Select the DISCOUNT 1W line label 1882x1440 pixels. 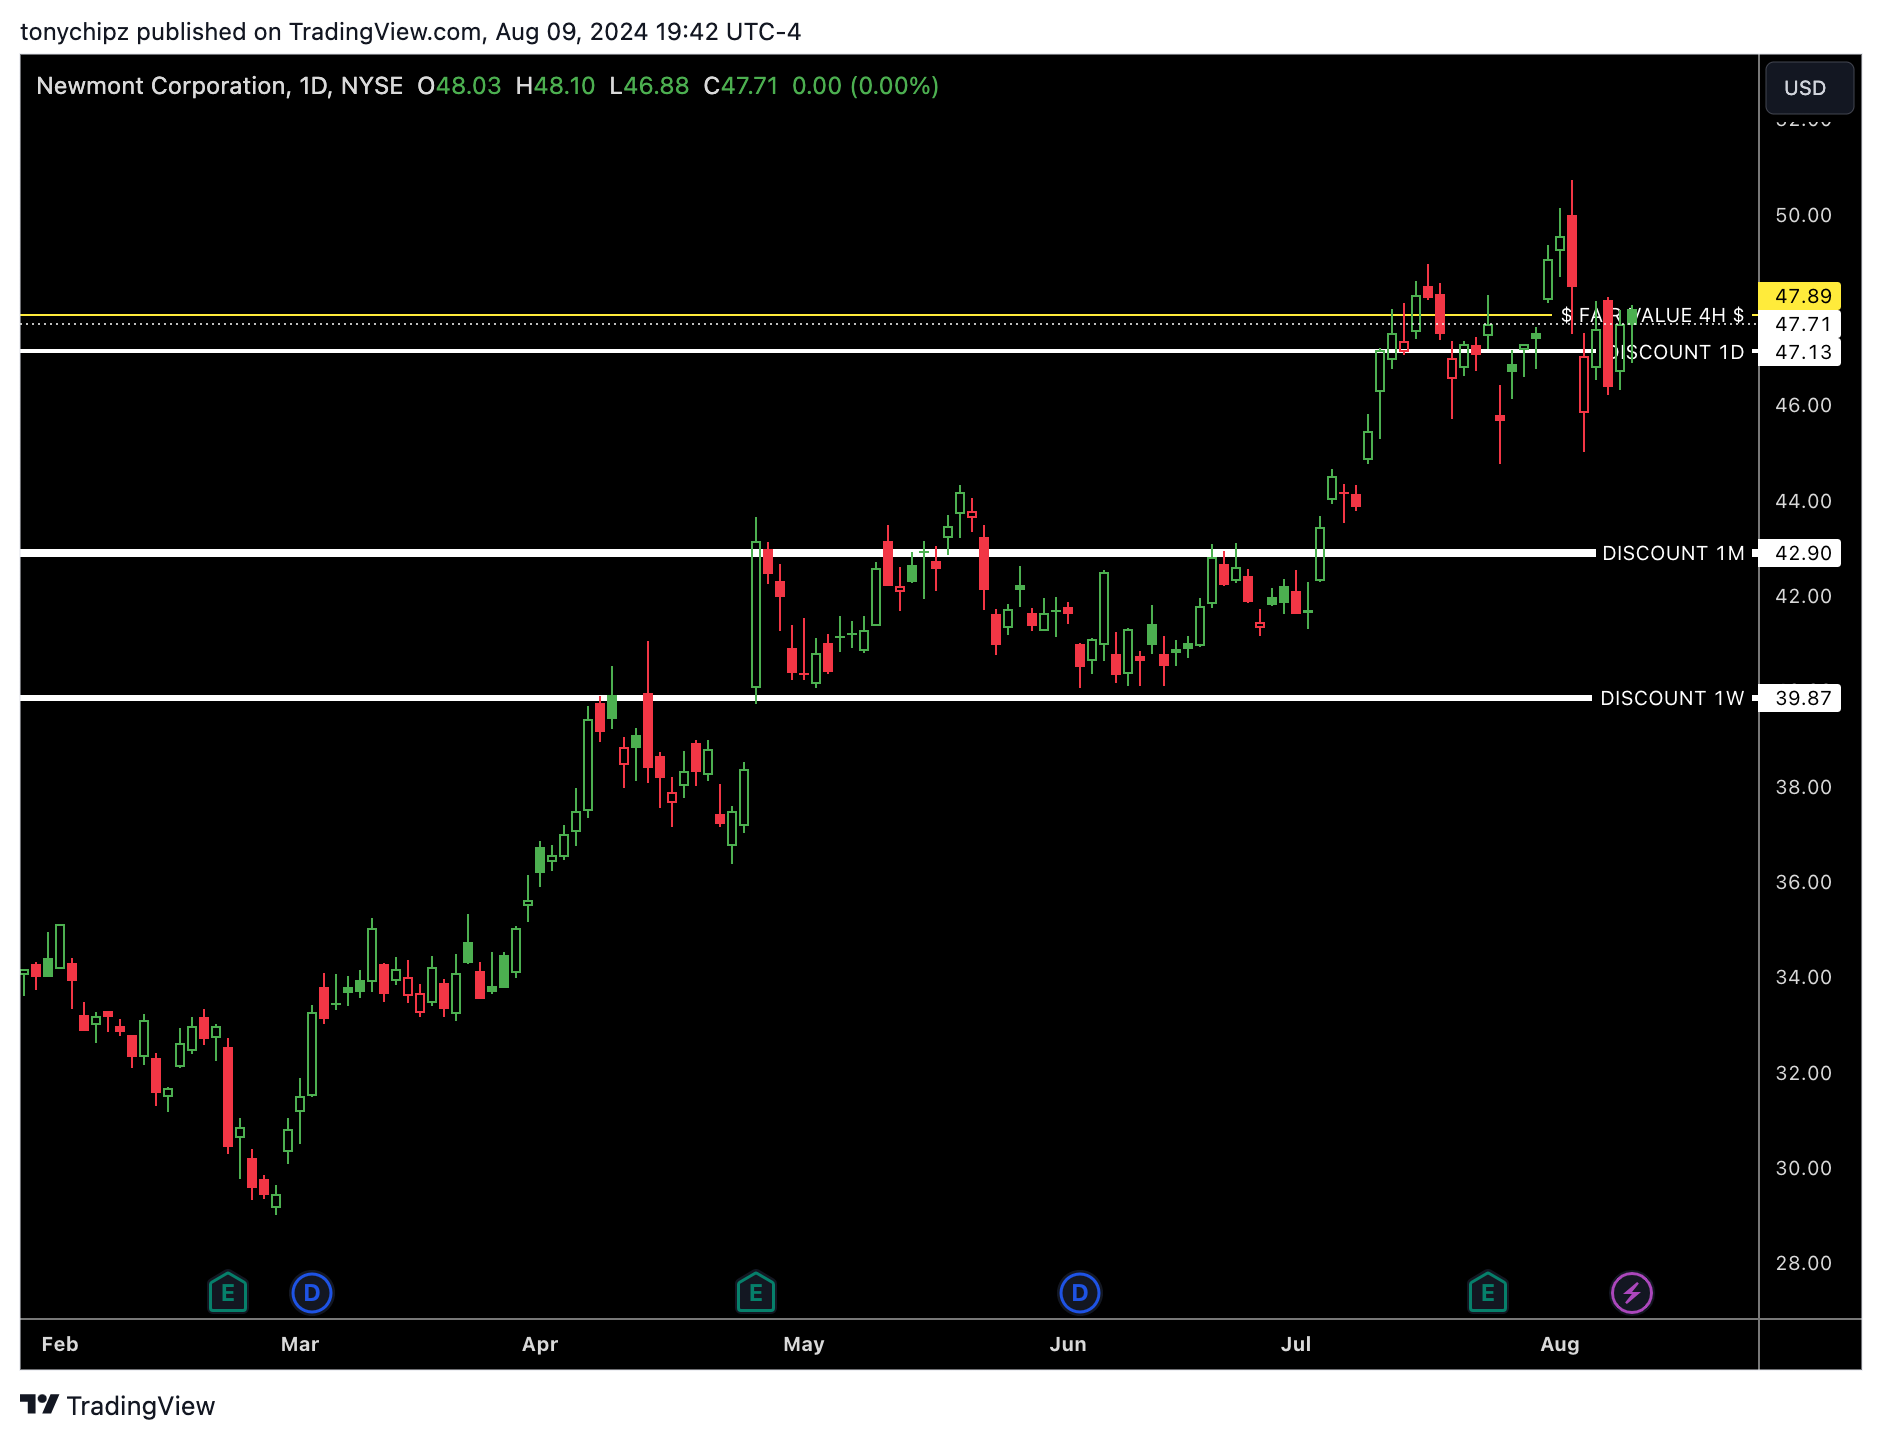coord(1672,698)
